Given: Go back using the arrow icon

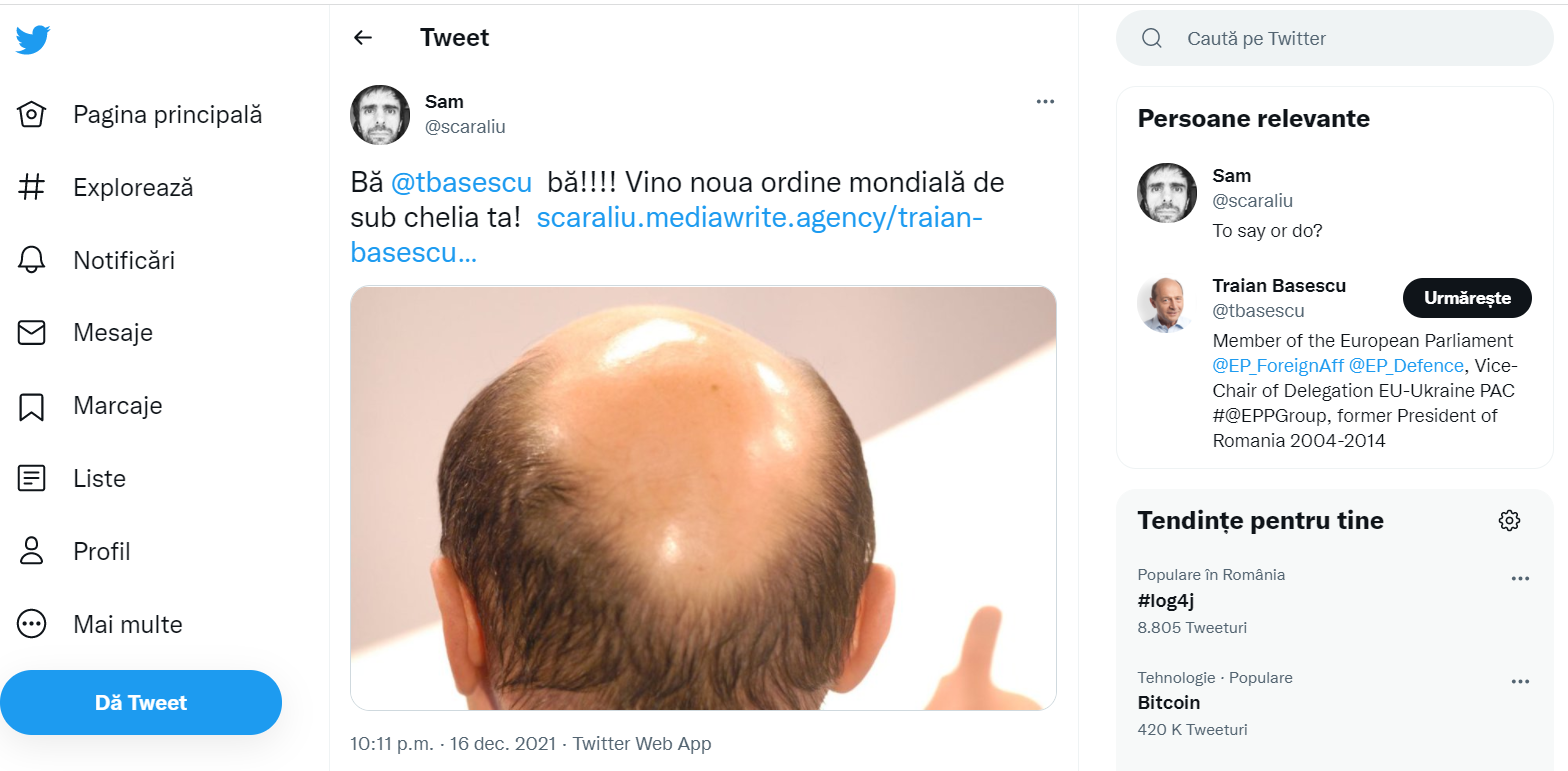Looking at the screenshot, I should coord(363,38).
